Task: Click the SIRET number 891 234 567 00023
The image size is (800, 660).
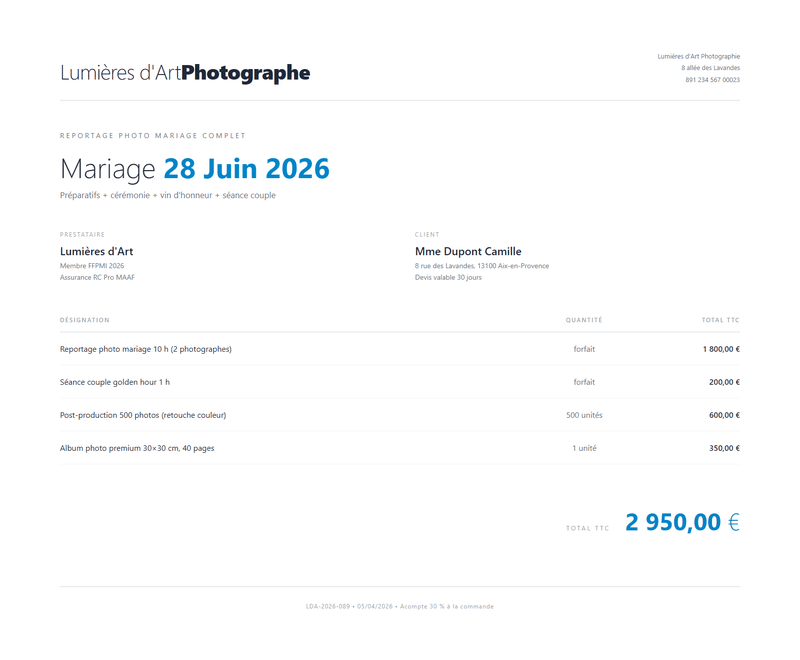Action: (712, 80)
